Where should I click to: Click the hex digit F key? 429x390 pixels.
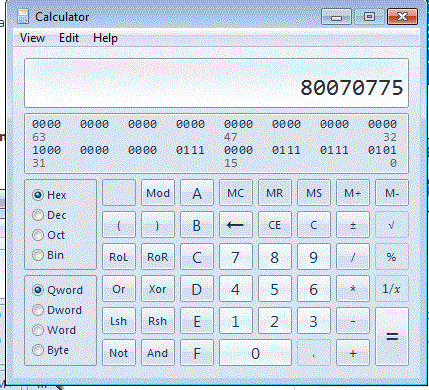197,353
